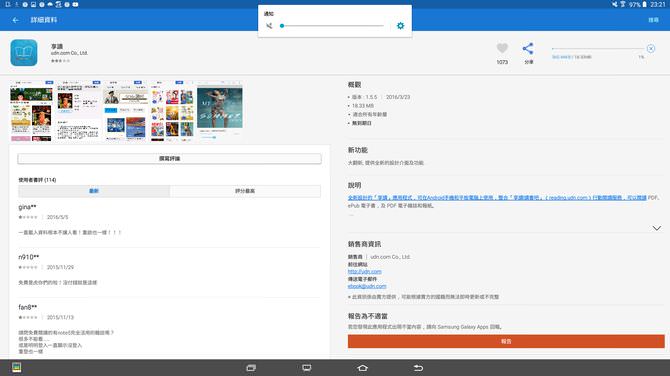Tap fan8** review date 2015/11/13
The image size is (670, 376).
coord(60,317)
